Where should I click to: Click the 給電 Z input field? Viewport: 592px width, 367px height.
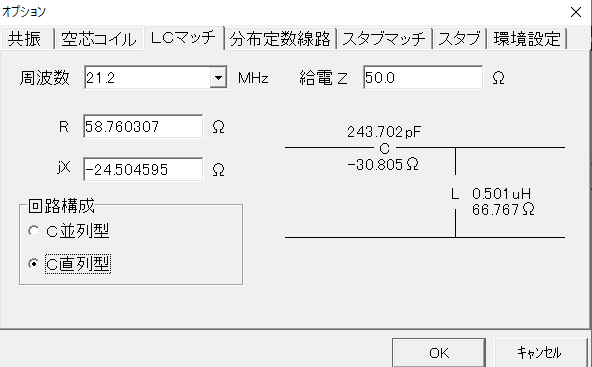pos(423,77)
